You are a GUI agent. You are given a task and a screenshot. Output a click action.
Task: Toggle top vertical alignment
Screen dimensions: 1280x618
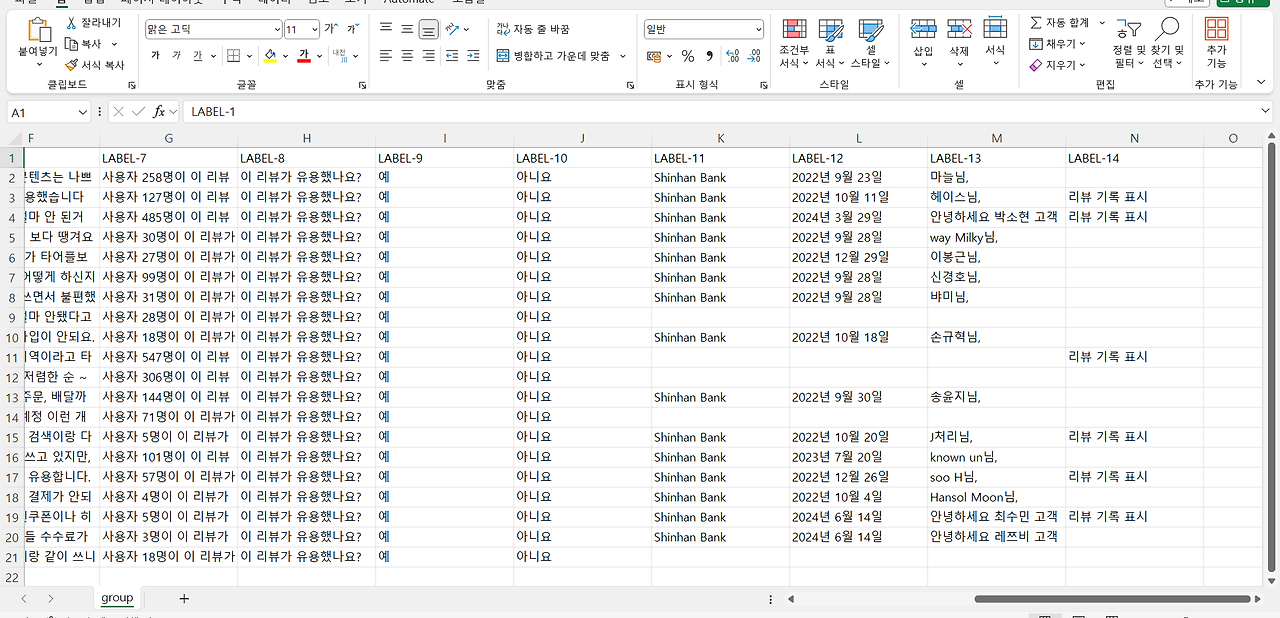coord(386,29)
